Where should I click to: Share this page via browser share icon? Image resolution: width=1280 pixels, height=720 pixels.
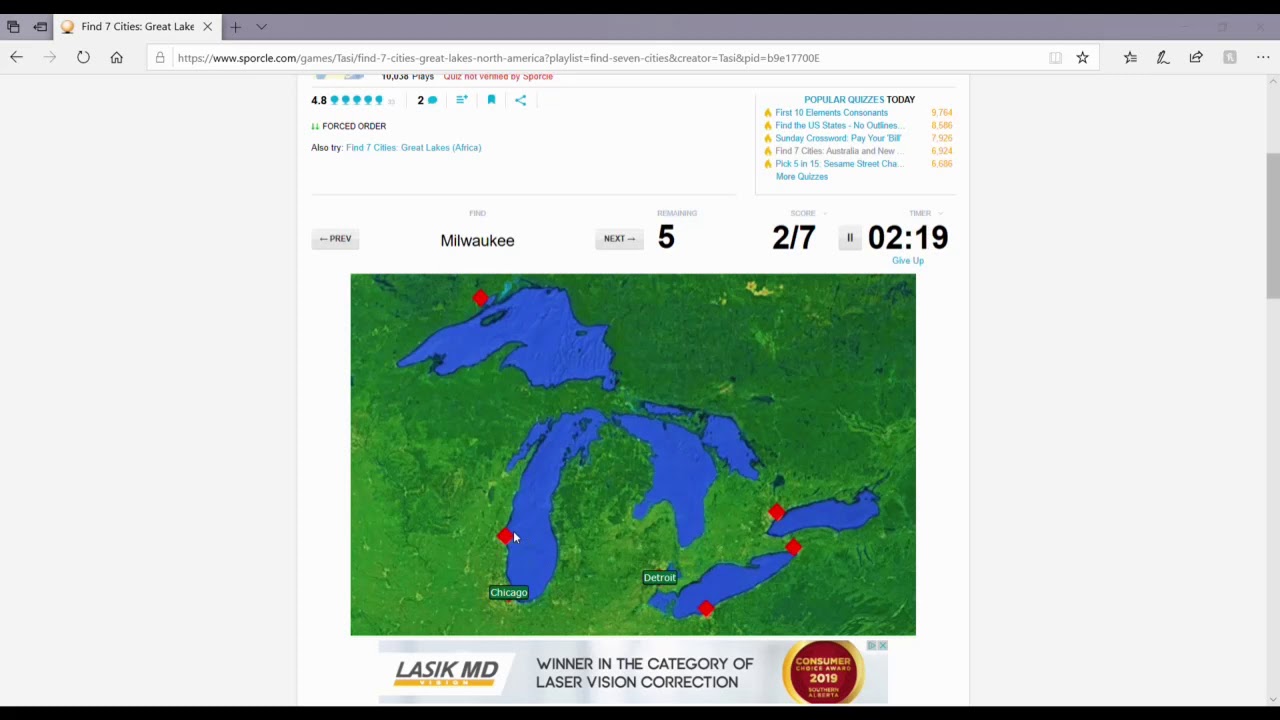tap(1196, 58)
